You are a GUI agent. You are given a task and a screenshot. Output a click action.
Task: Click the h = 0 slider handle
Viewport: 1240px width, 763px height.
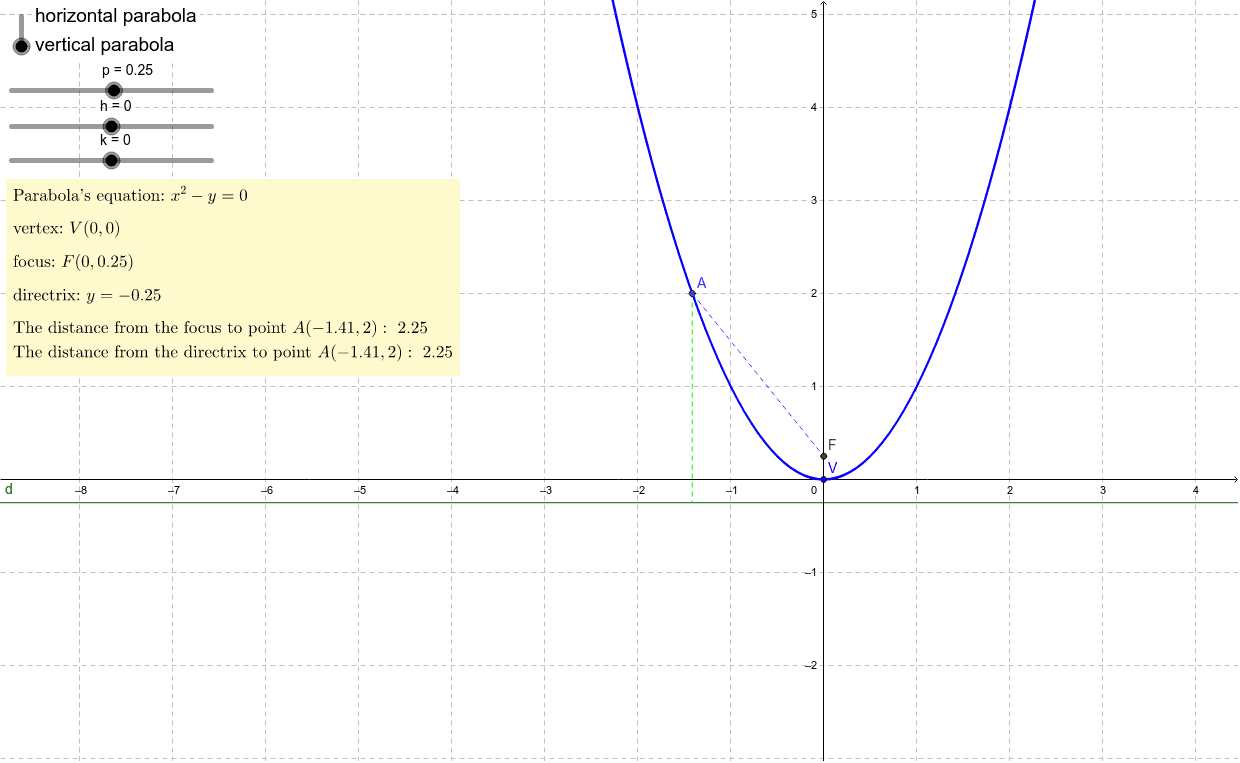pos(111,126)
